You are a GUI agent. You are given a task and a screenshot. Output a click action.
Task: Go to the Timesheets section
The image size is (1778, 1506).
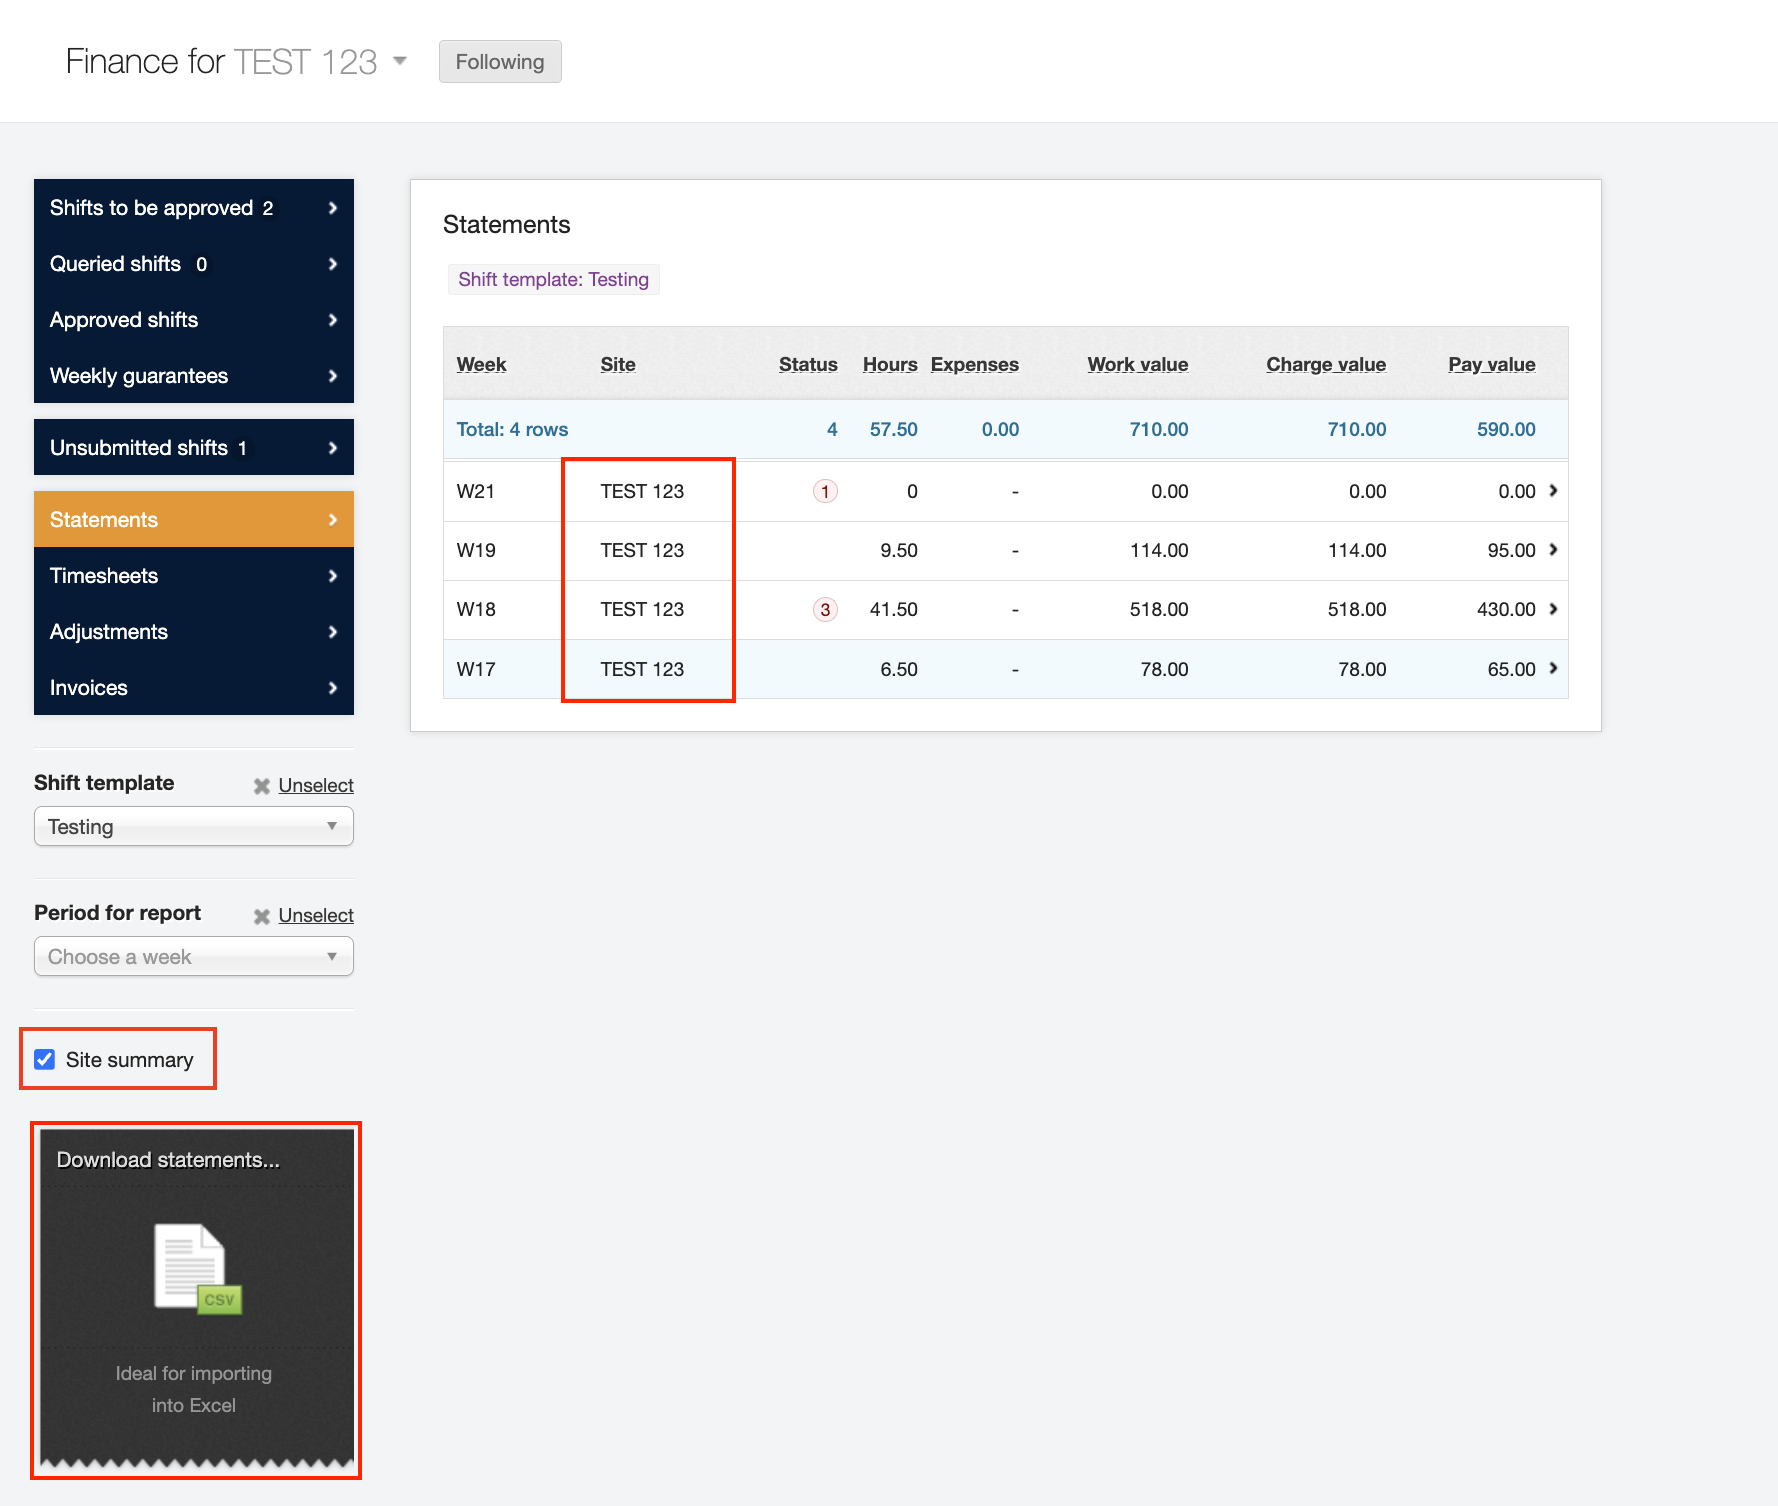click(193, 576)
